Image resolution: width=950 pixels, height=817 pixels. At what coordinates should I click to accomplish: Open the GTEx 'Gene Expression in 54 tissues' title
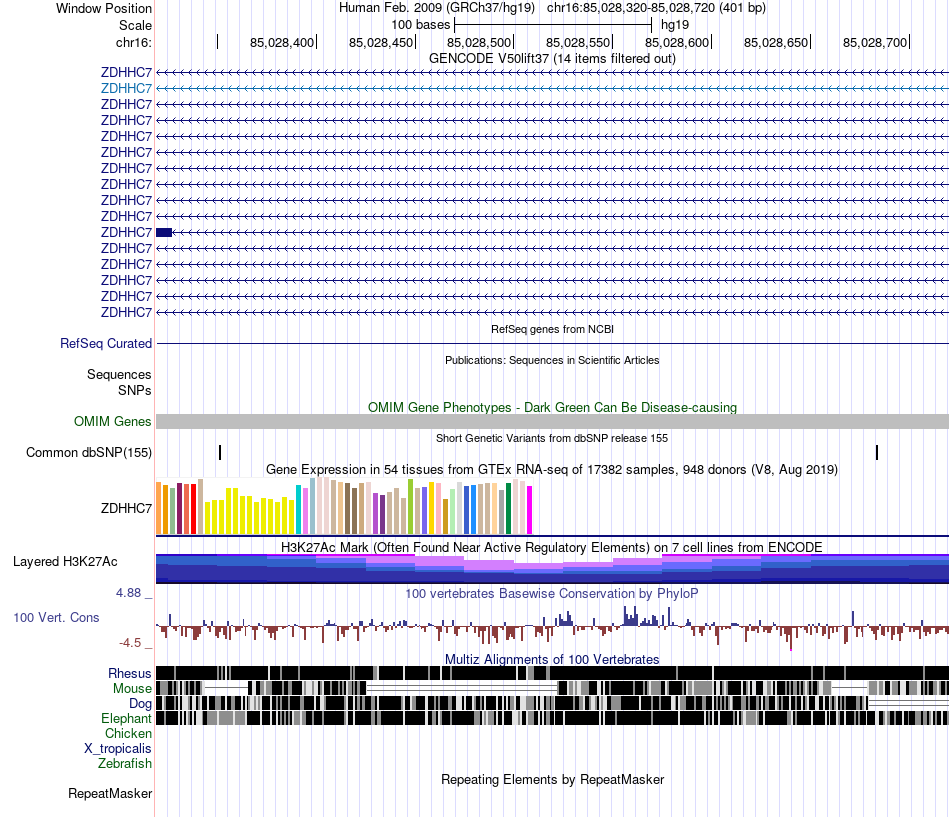click(552, 470)
